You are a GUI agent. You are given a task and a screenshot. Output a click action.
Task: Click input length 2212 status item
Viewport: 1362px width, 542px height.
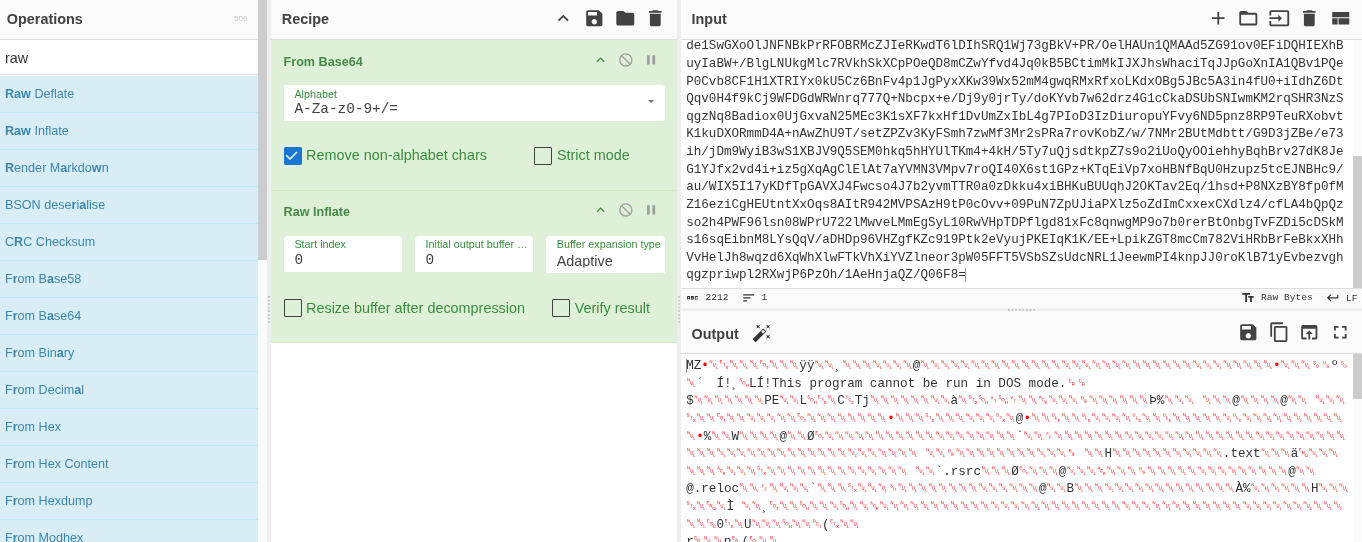(708, 298)
